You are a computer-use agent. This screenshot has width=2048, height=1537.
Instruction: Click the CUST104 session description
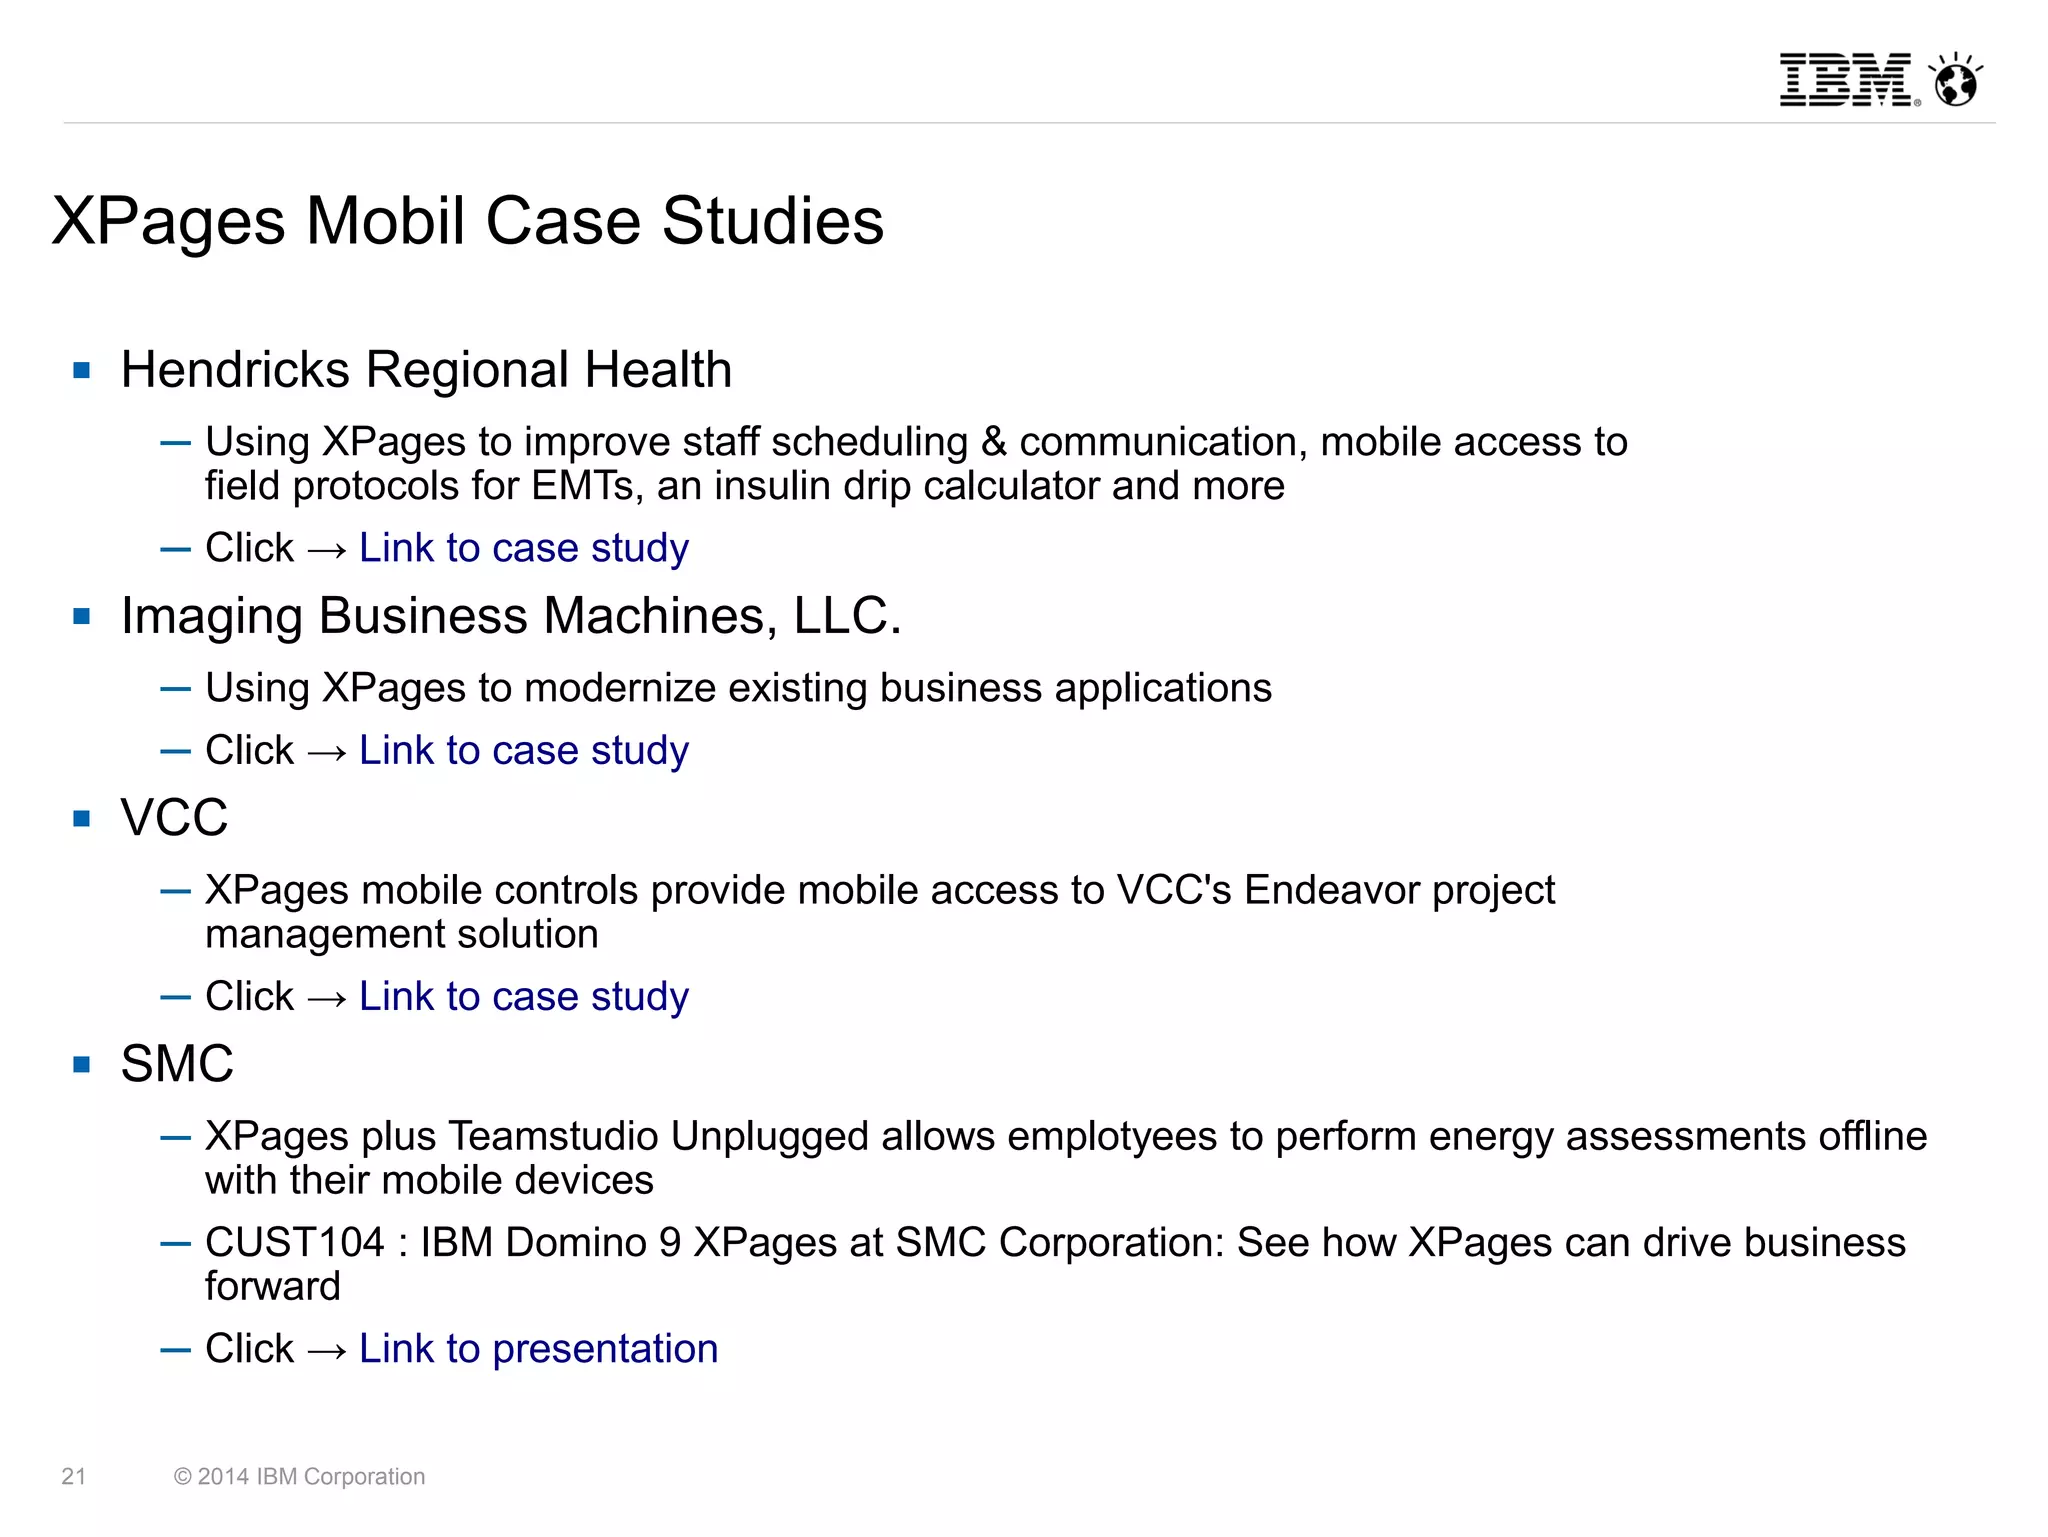[x=1055, y=1264]
